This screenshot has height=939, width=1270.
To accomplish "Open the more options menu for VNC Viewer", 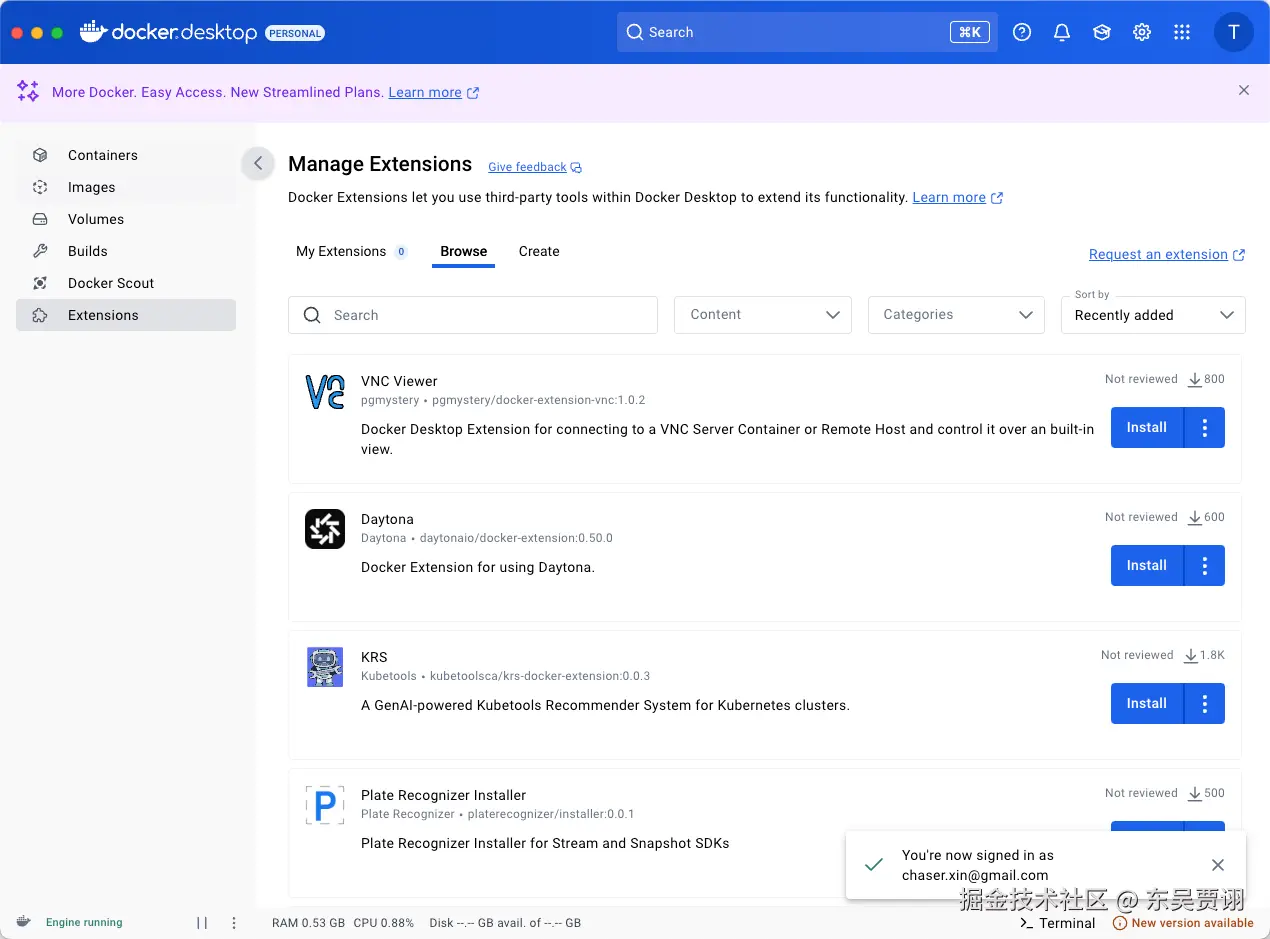I will (1205, 428).
